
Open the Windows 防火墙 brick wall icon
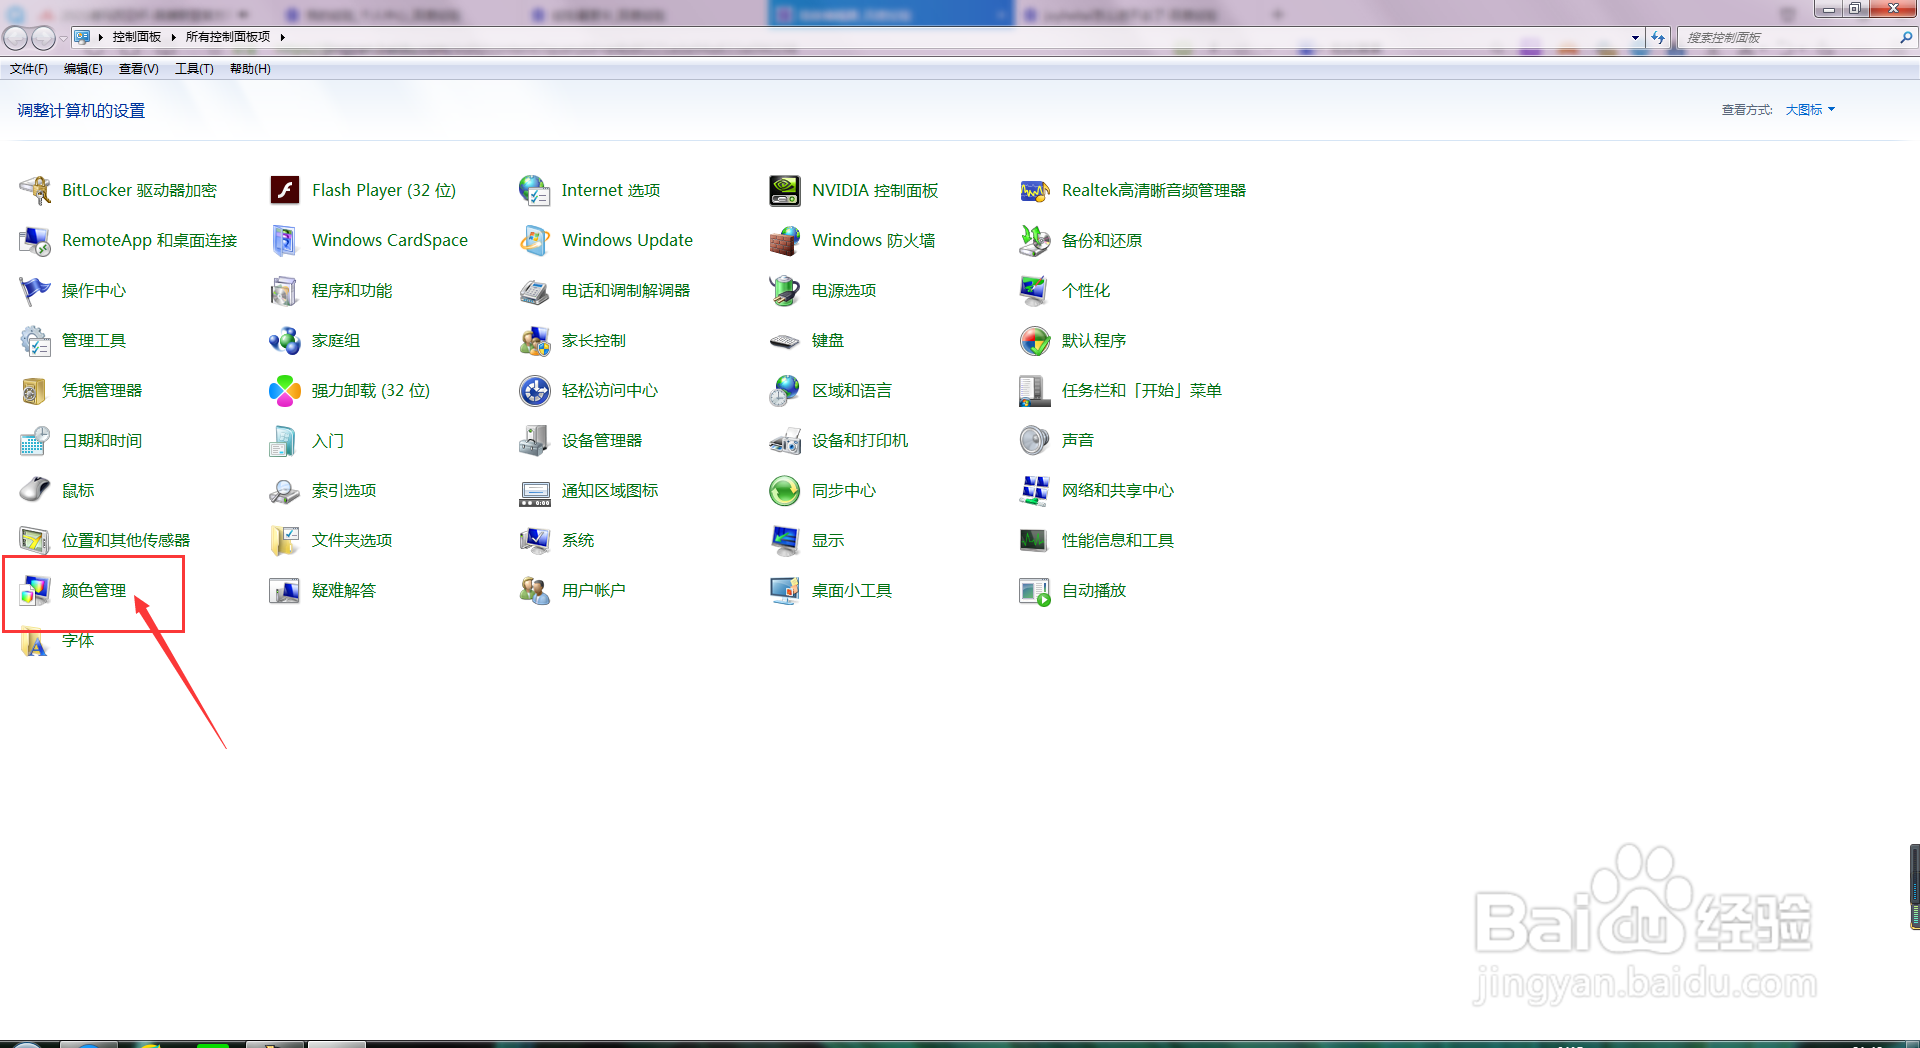(785, 240)
